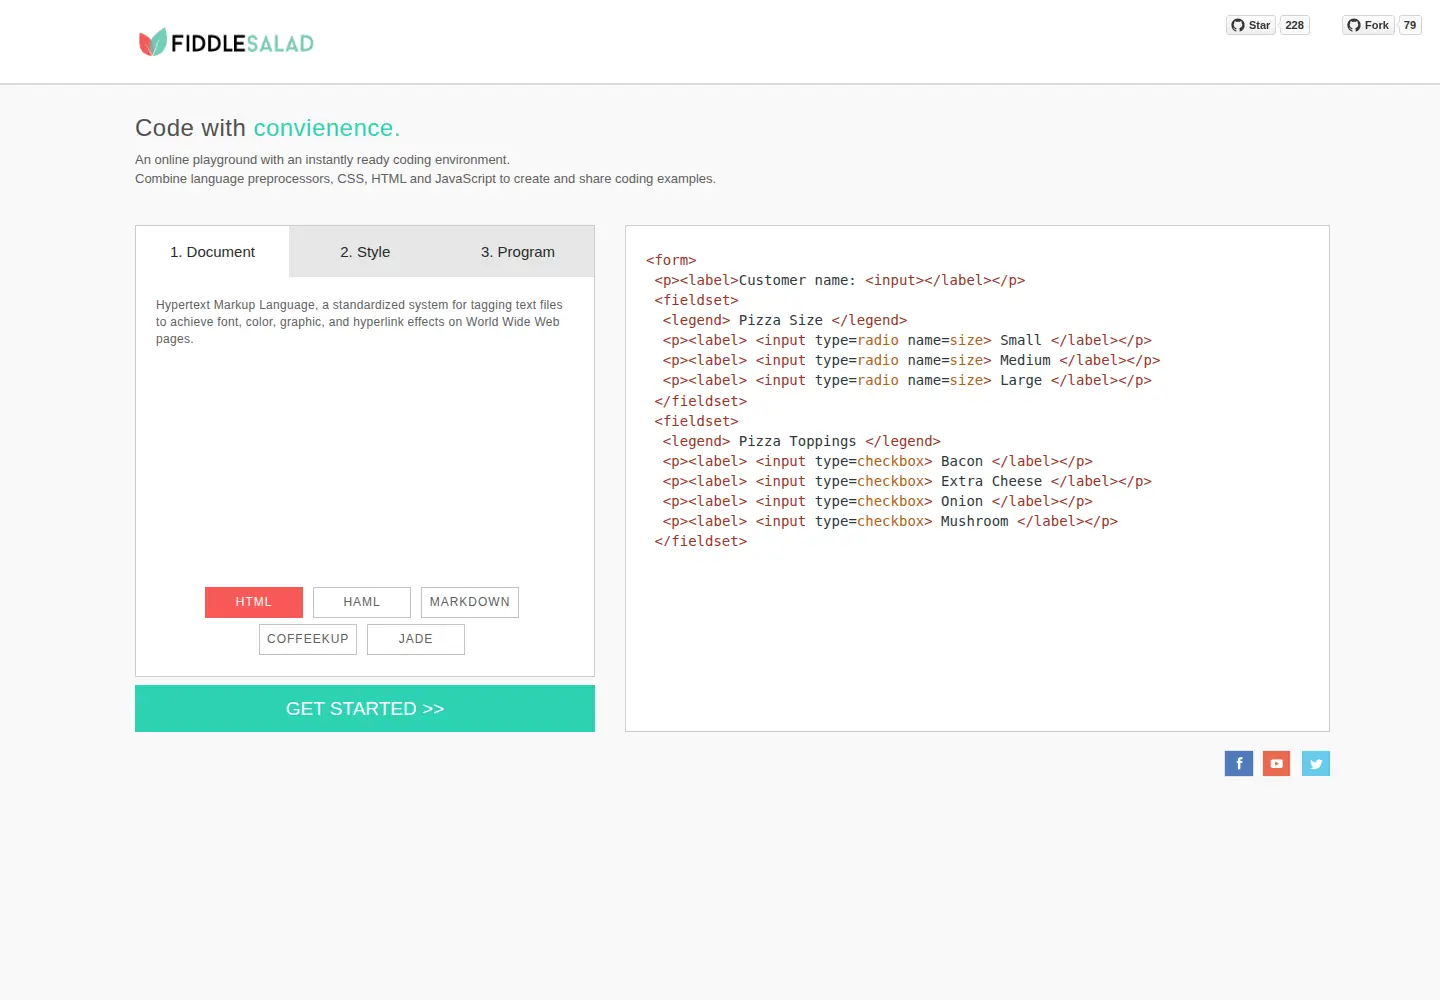Screen dimensions: 1440x1000
Task: Open the Twitter social icon
Action: (1316, 764)
